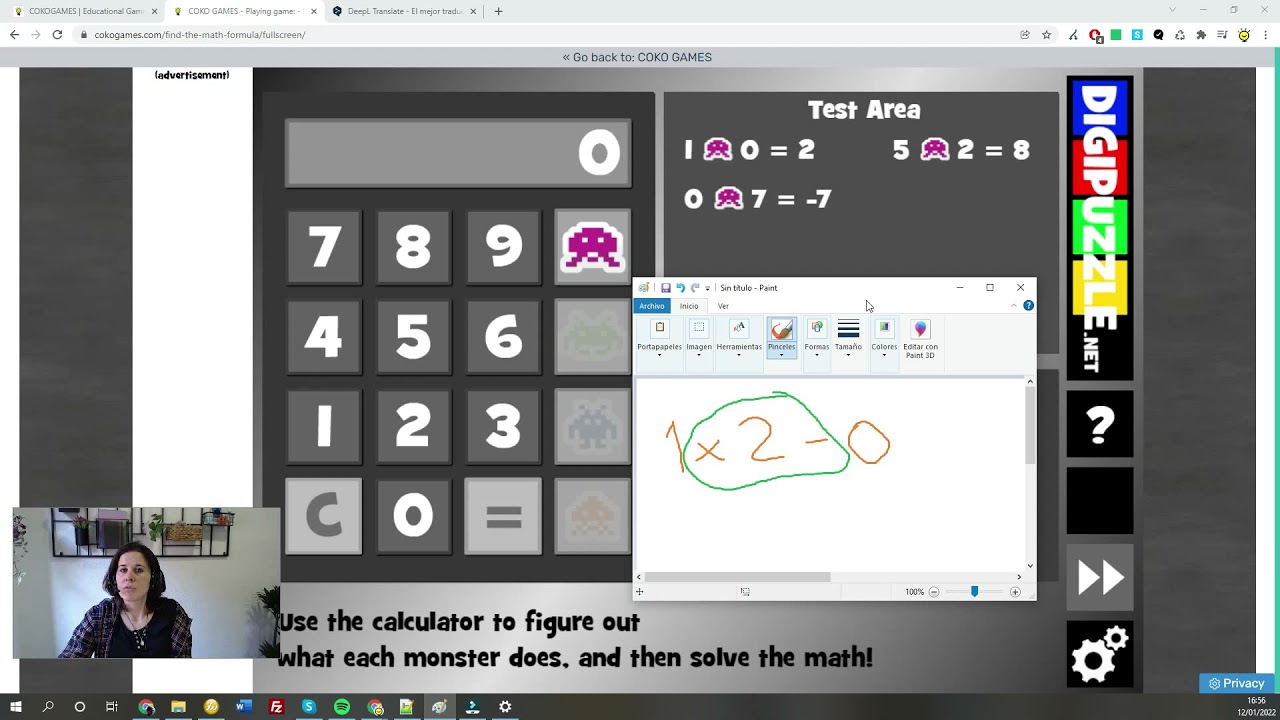
Task: Open FileZilla from the taskbar
Action: click(276, 707)
